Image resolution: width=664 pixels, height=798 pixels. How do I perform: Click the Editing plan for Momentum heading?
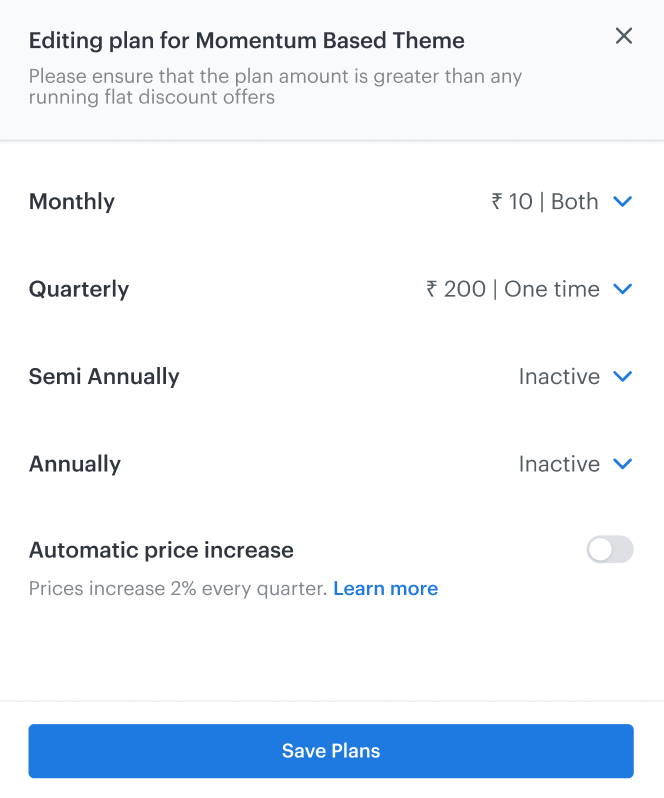[x=246, y=41]
